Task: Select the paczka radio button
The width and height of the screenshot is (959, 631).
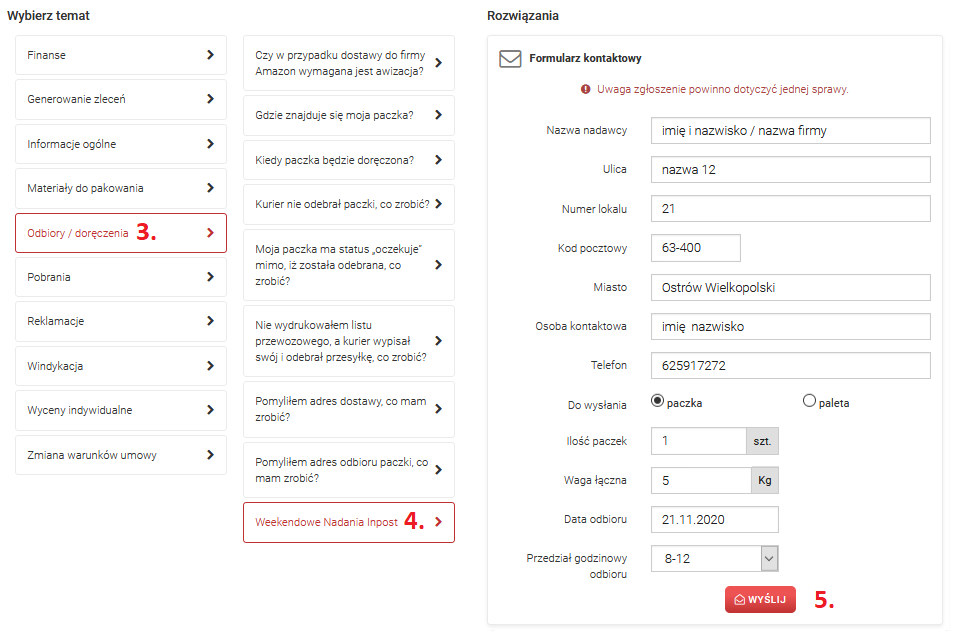Action: (657, 401)
